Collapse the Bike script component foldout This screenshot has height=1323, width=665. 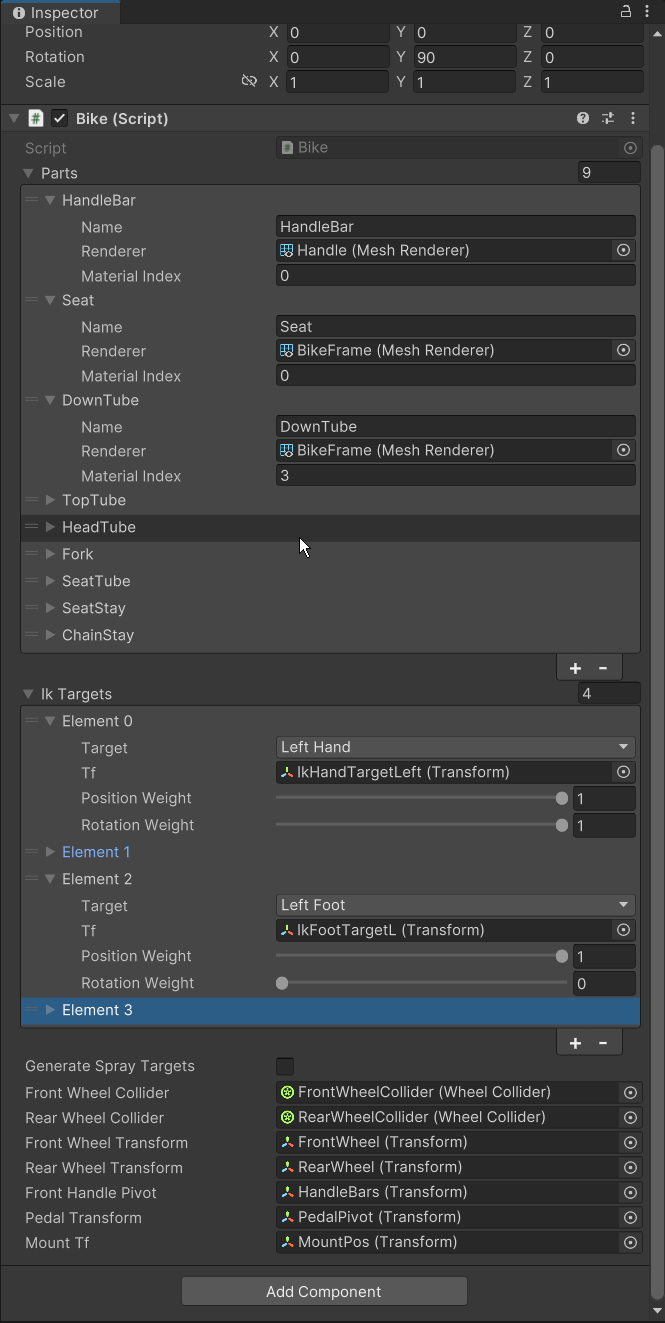(14, 118)
